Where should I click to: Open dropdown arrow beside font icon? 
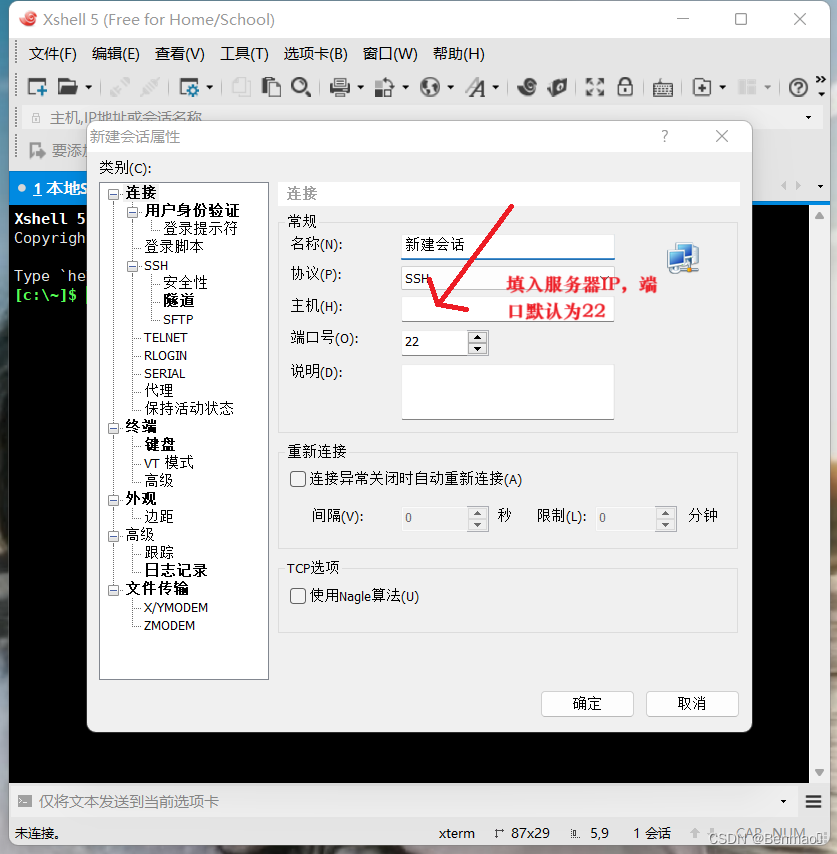[x=496, y=87]
